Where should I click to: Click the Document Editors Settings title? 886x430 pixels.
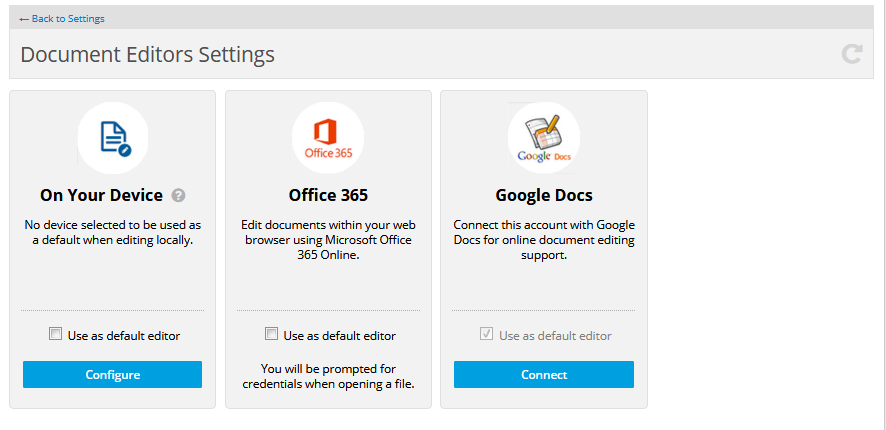click(147, 54)
